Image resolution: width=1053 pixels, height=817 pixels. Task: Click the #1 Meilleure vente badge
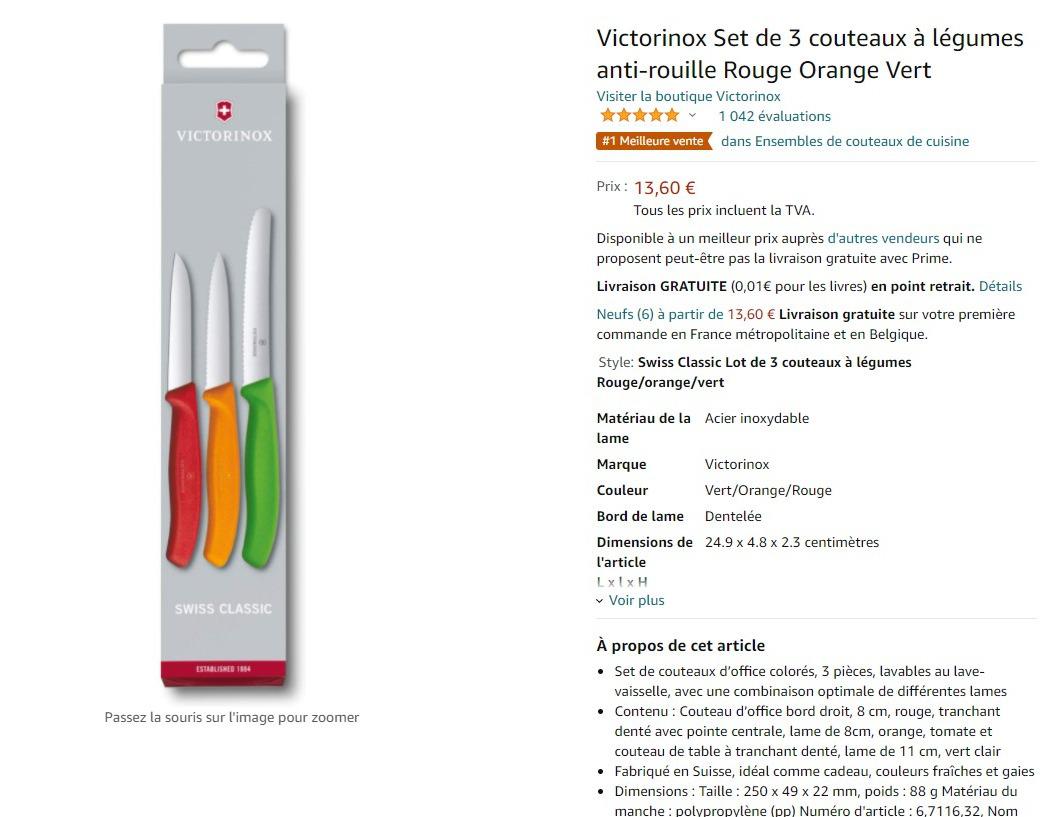click(653, 141)
